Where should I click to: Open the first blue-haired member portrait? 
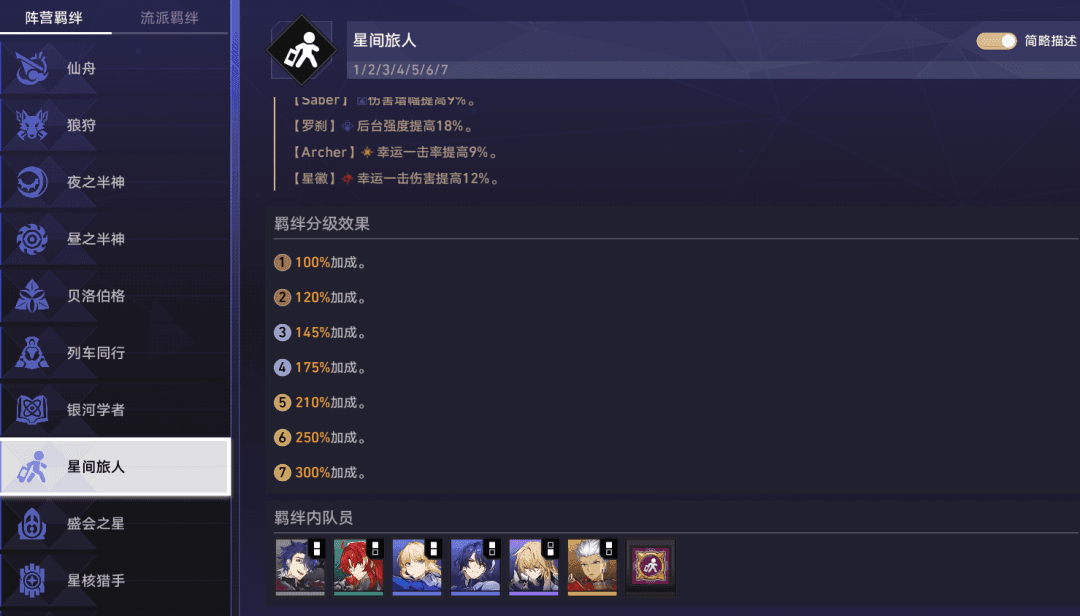(x=300, y=567)
